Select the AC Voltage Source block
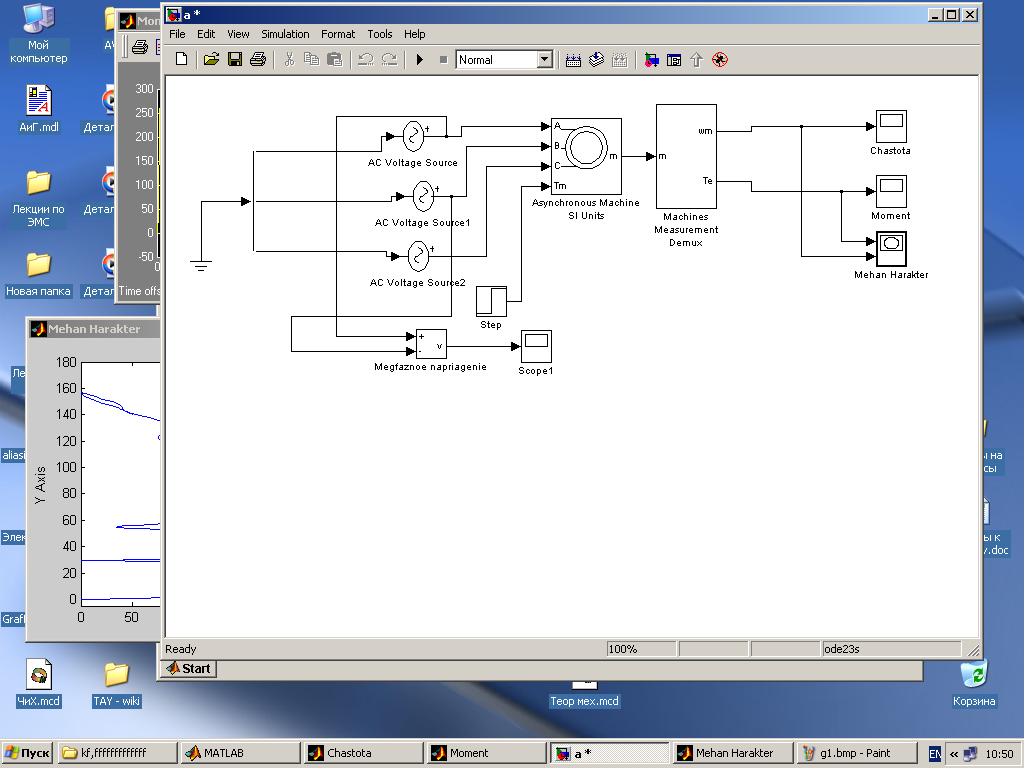The image size is (1024, 768). click(413, 136)
